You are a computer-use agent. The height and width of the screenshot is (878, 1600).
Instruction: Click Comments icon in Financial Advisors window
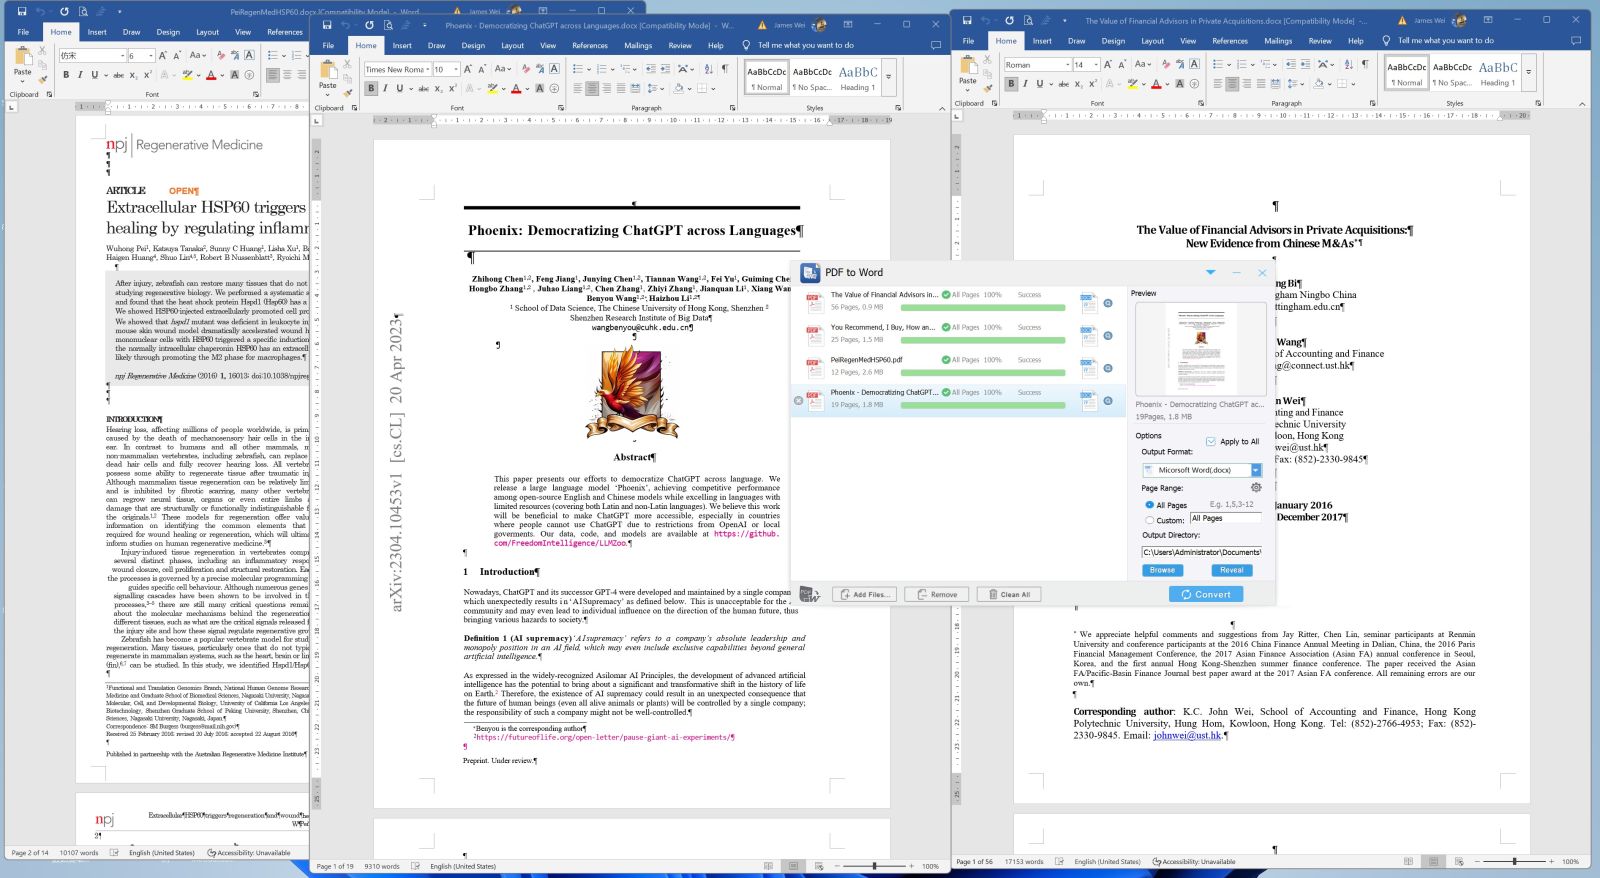1576,41
